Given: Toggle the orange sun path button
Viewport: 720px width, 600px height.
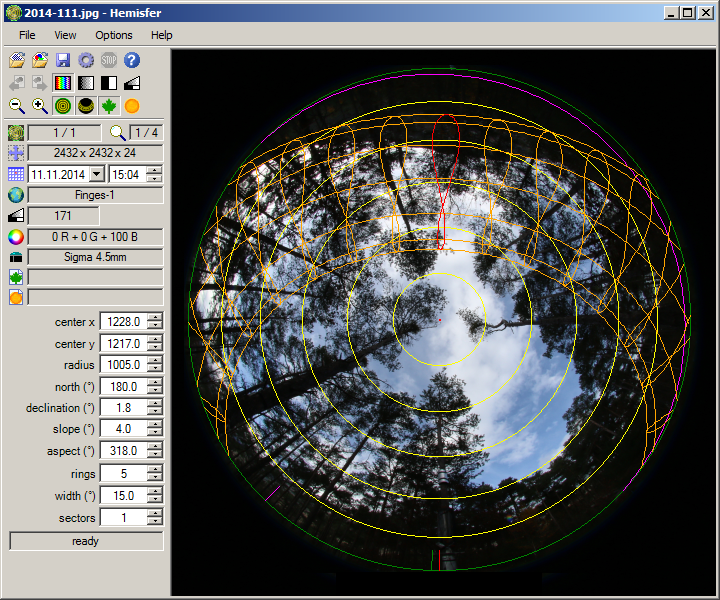Looking at the screenshot, I should coord(132,106).
